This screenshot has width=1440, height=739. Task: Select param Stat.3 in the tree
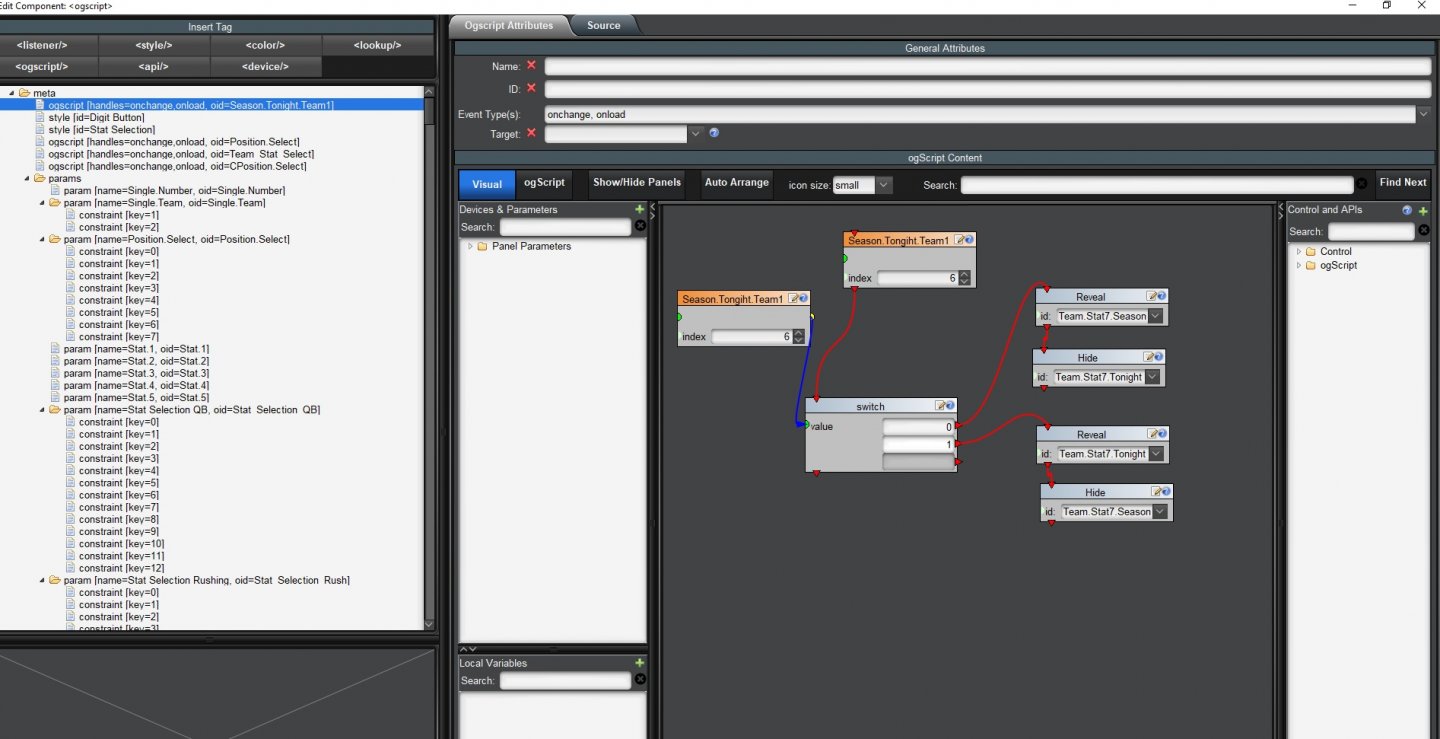click(x=130, y=373)
